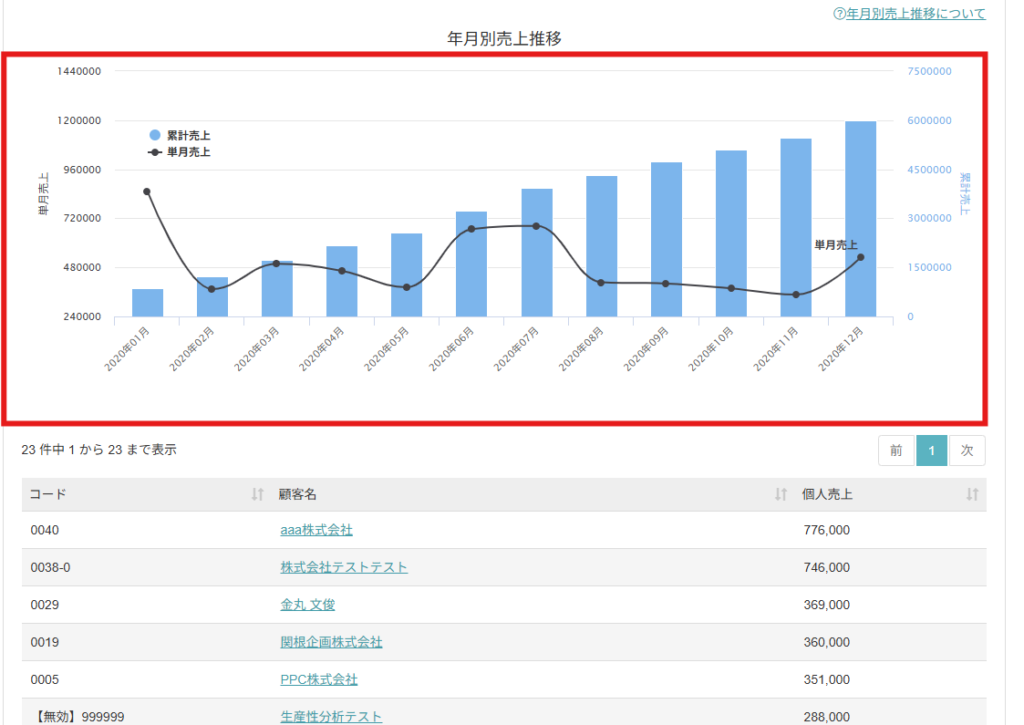Open customer link aaa株式会社

(x=316, y=530)
